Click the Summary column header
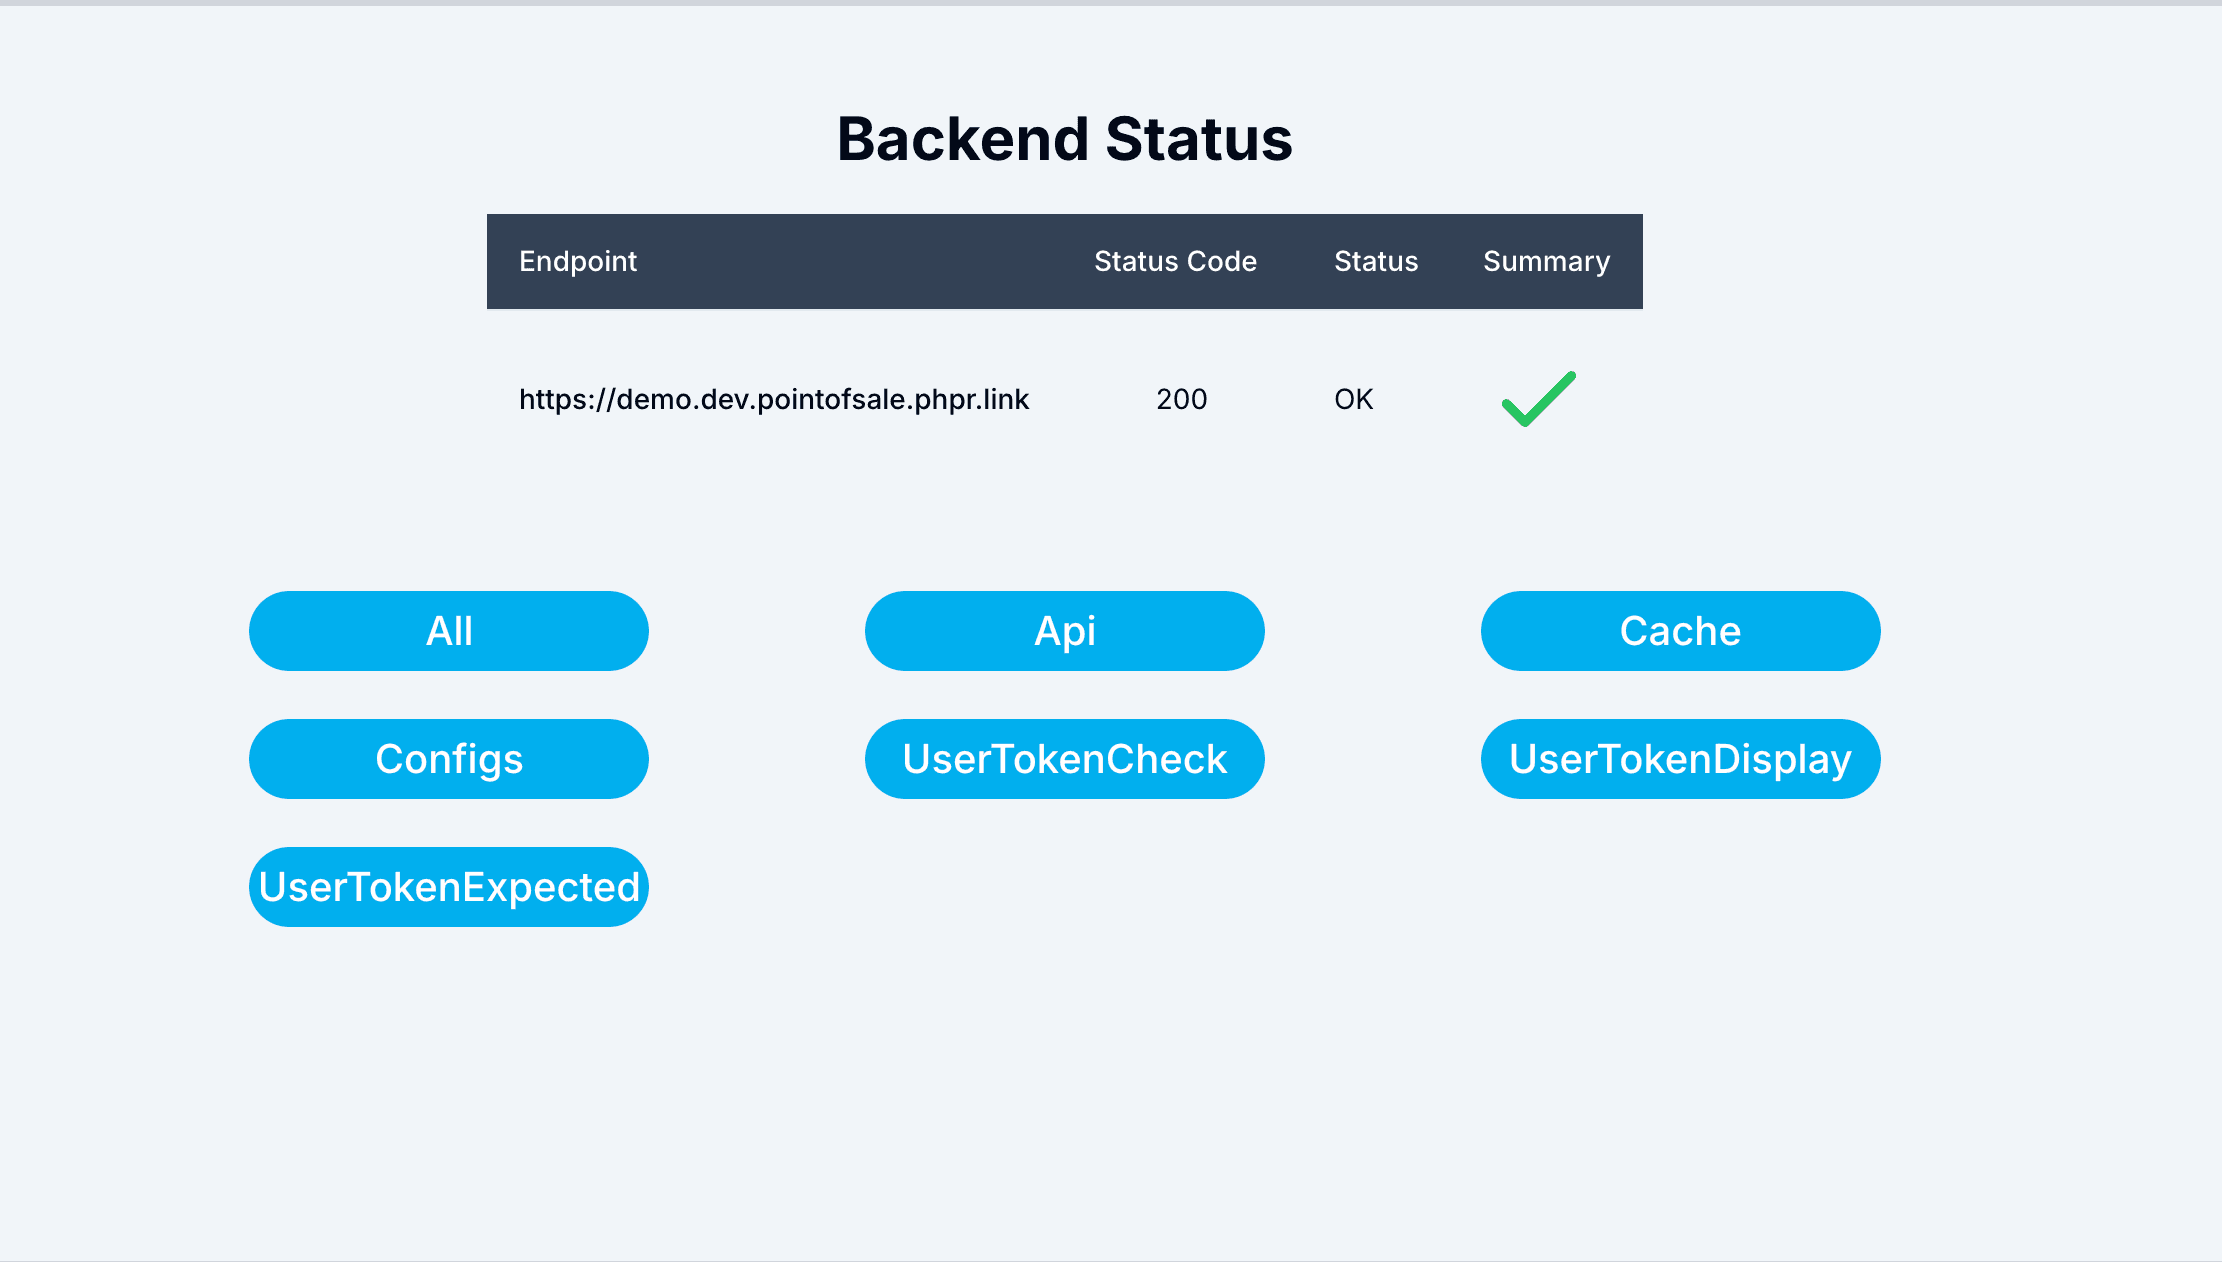The image size is (2222, 1262). pyautogui.click(x=1546, y=261)
